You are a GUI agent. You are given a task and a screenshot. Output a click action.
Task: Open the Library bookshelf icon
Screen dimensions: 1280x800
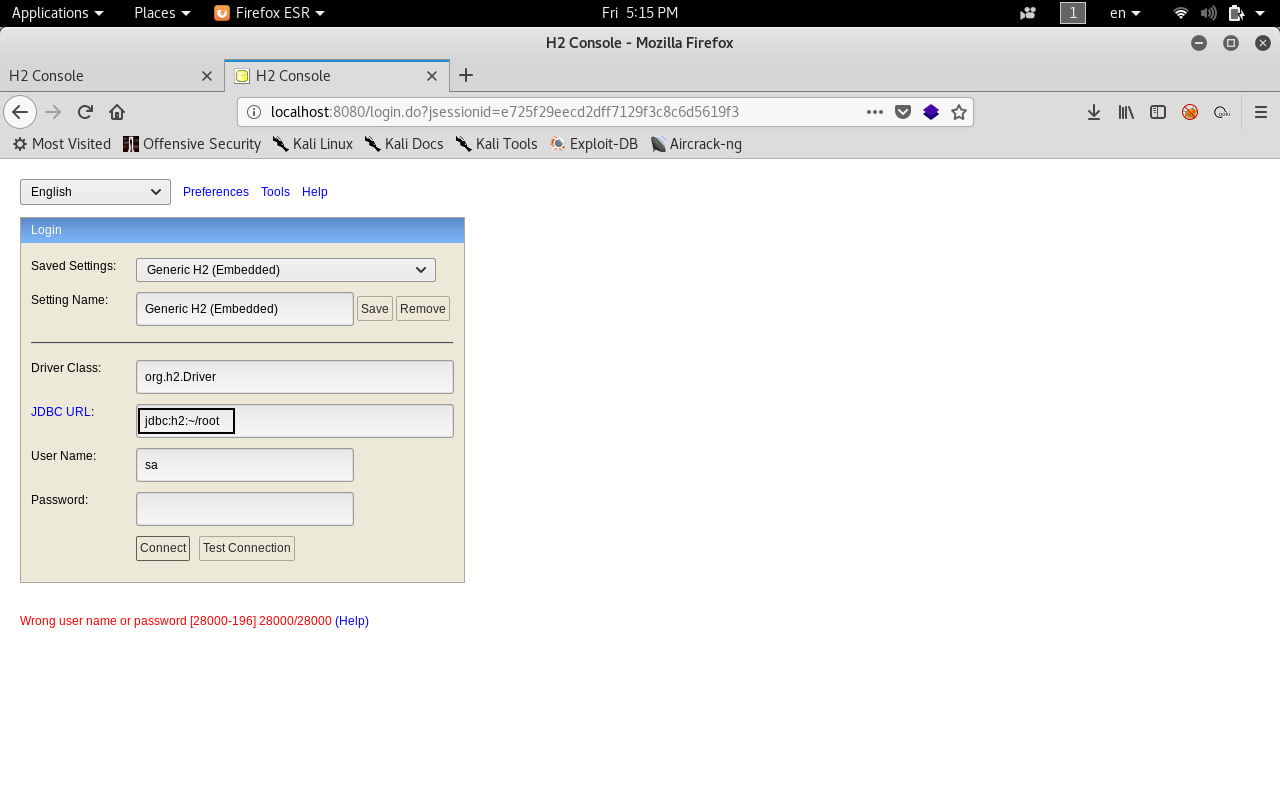click(1126, 112)
